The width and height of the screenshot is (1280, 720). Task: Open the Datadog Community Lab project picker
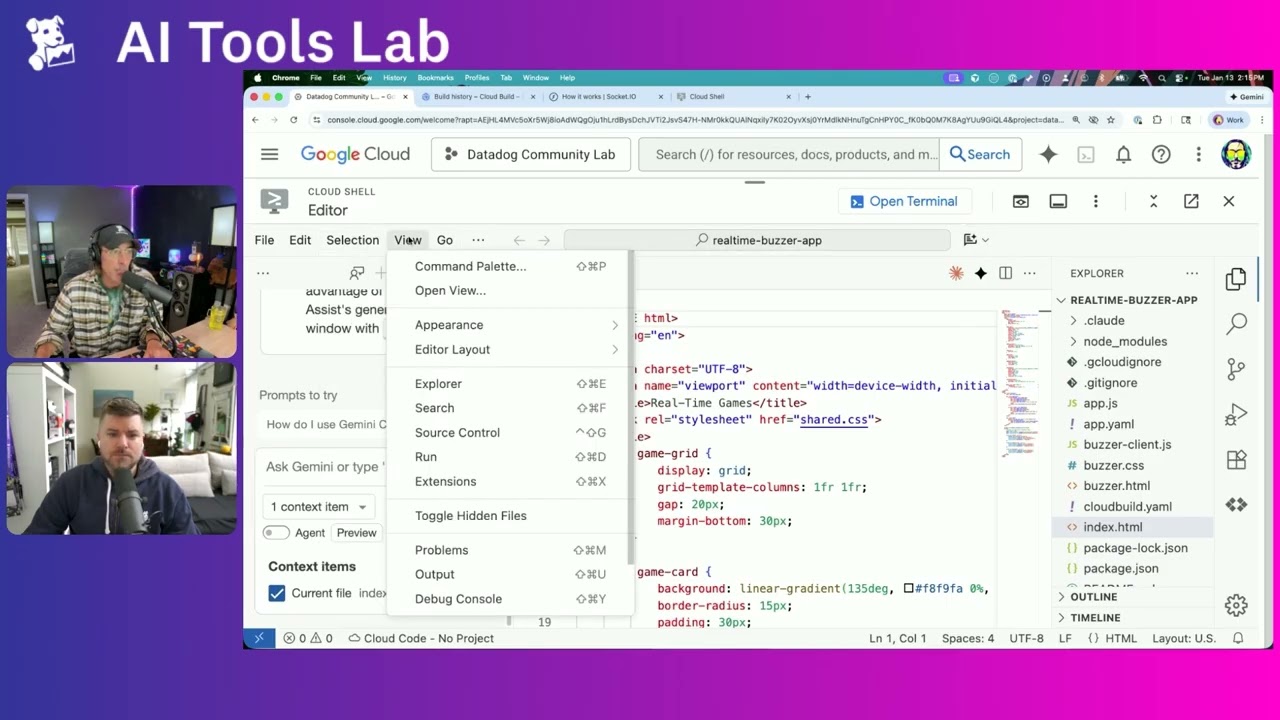point(530,154)
